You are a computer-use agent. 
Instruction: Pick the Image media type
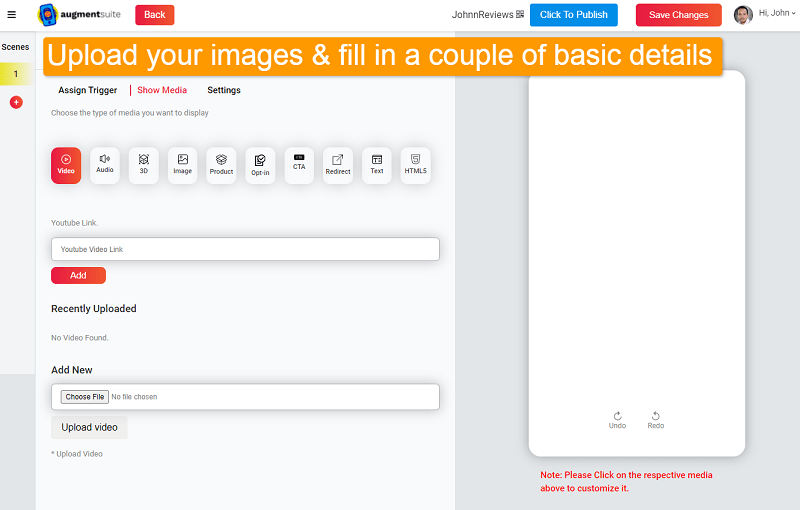point(182,165)
